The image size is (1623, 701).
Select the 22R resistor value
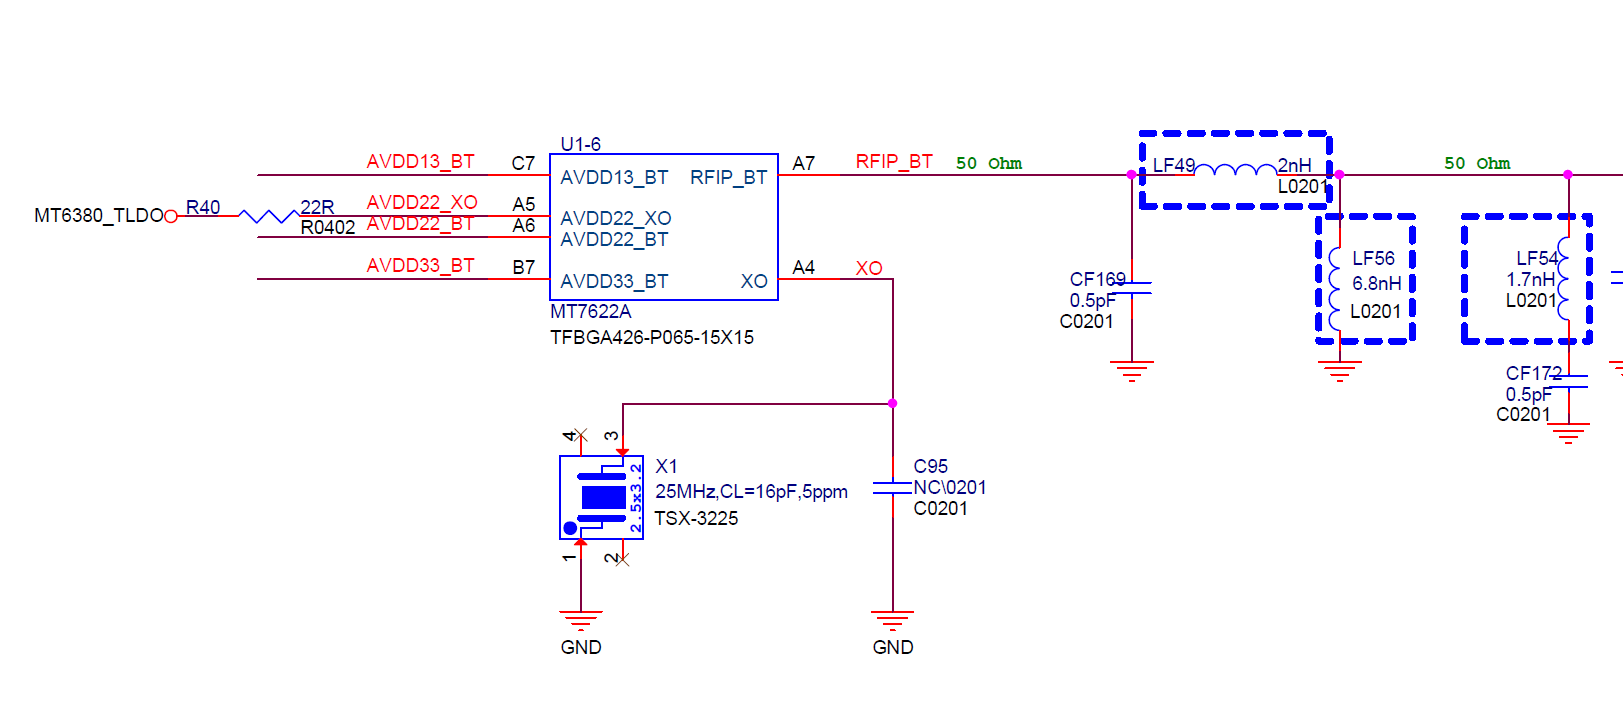pyautogui.click(x=317, y=207)
